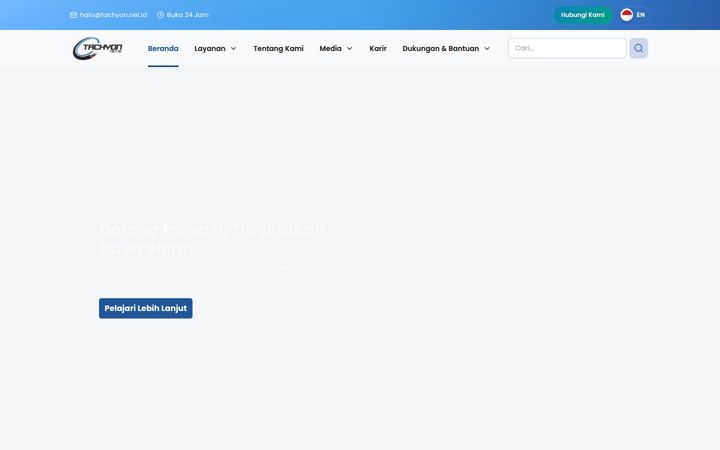720x450 pixels.
Task: Click the Buka 24 Jam text
Action: pyautogui.click(x=187, y=15)
